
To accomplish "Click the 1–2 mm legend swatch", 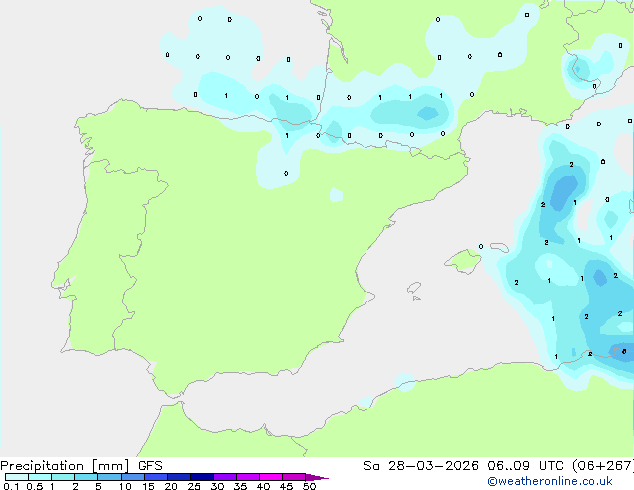I will 63,477.
